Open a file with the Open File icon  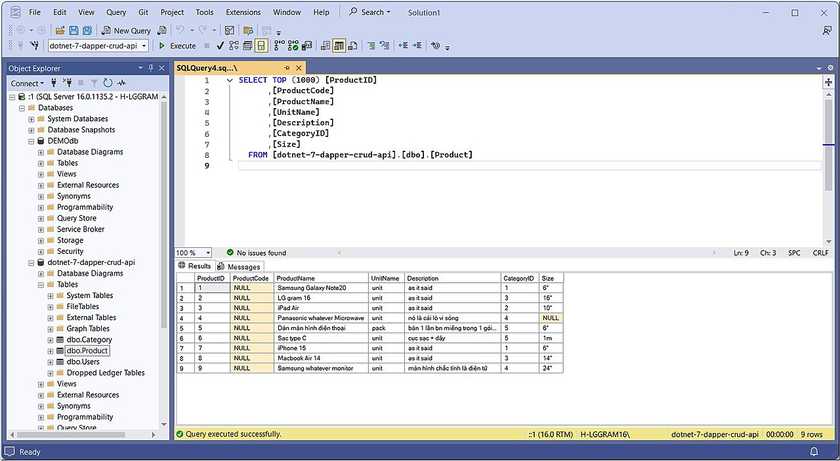tap(60, 31)
